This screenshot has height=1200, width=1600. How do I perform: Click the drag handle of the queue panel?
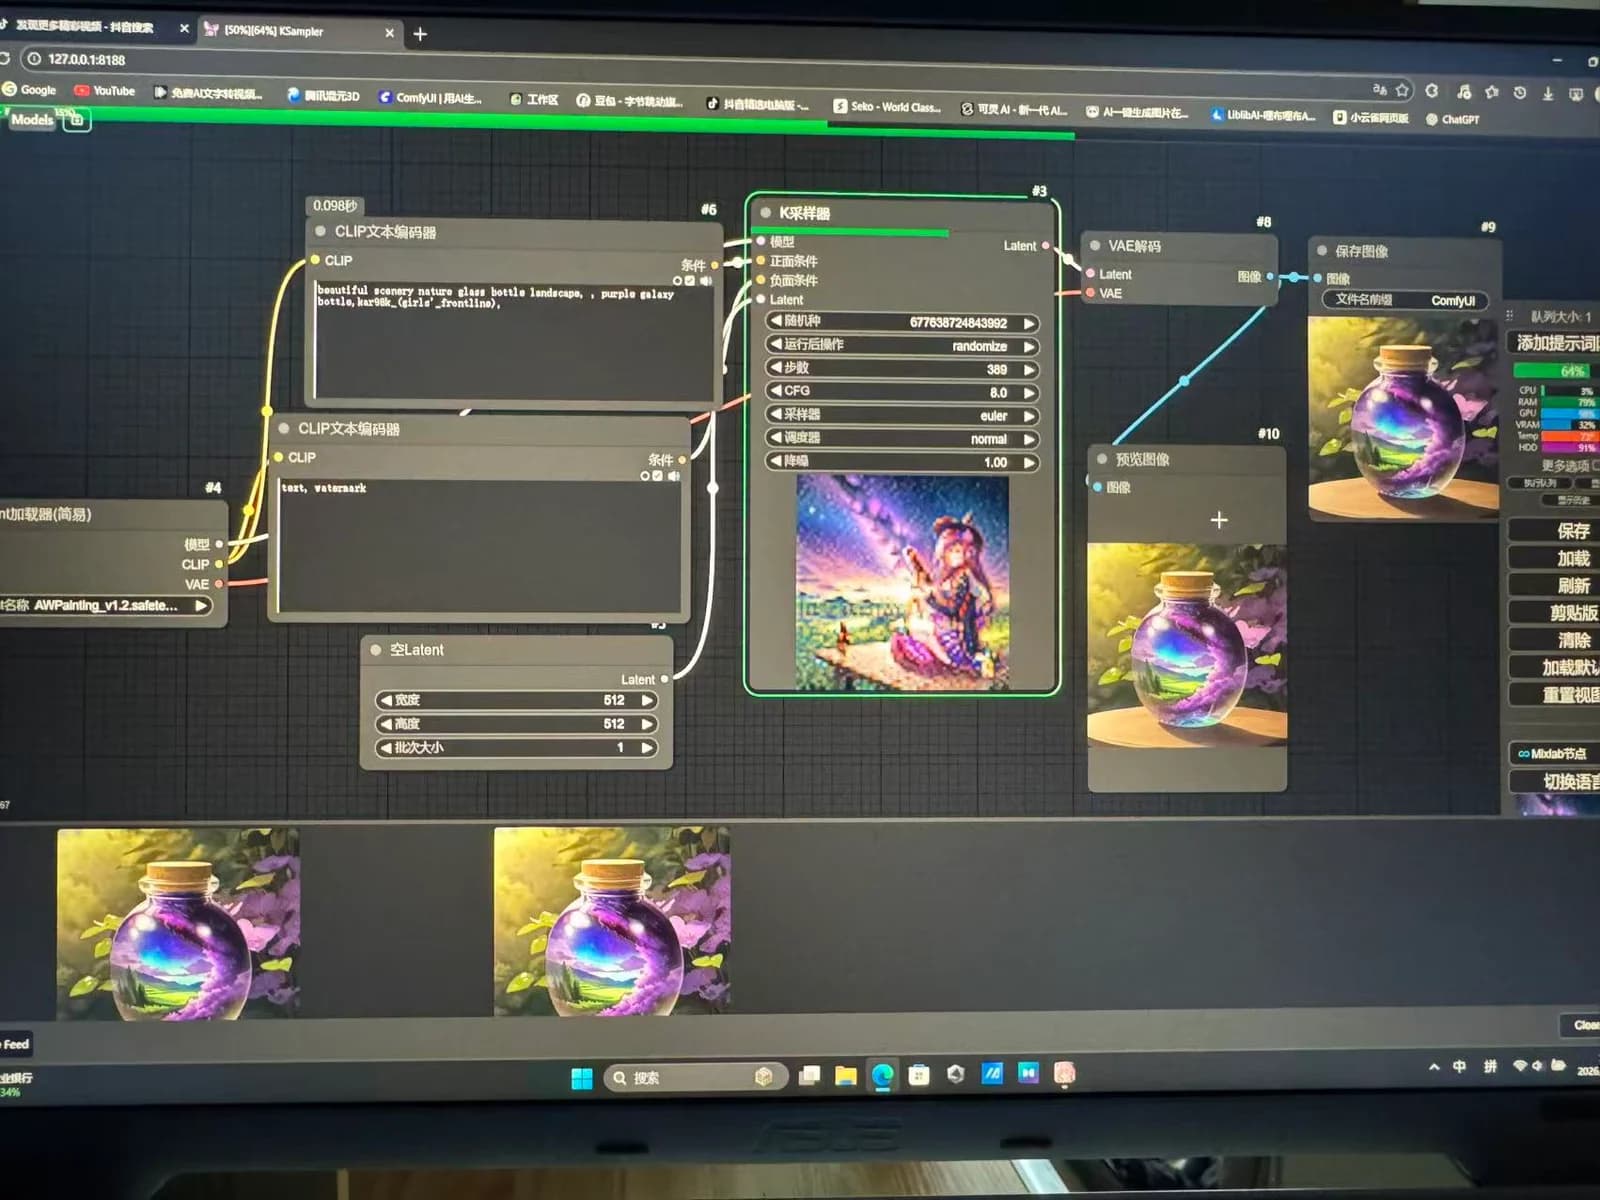tap(1510, 315)
